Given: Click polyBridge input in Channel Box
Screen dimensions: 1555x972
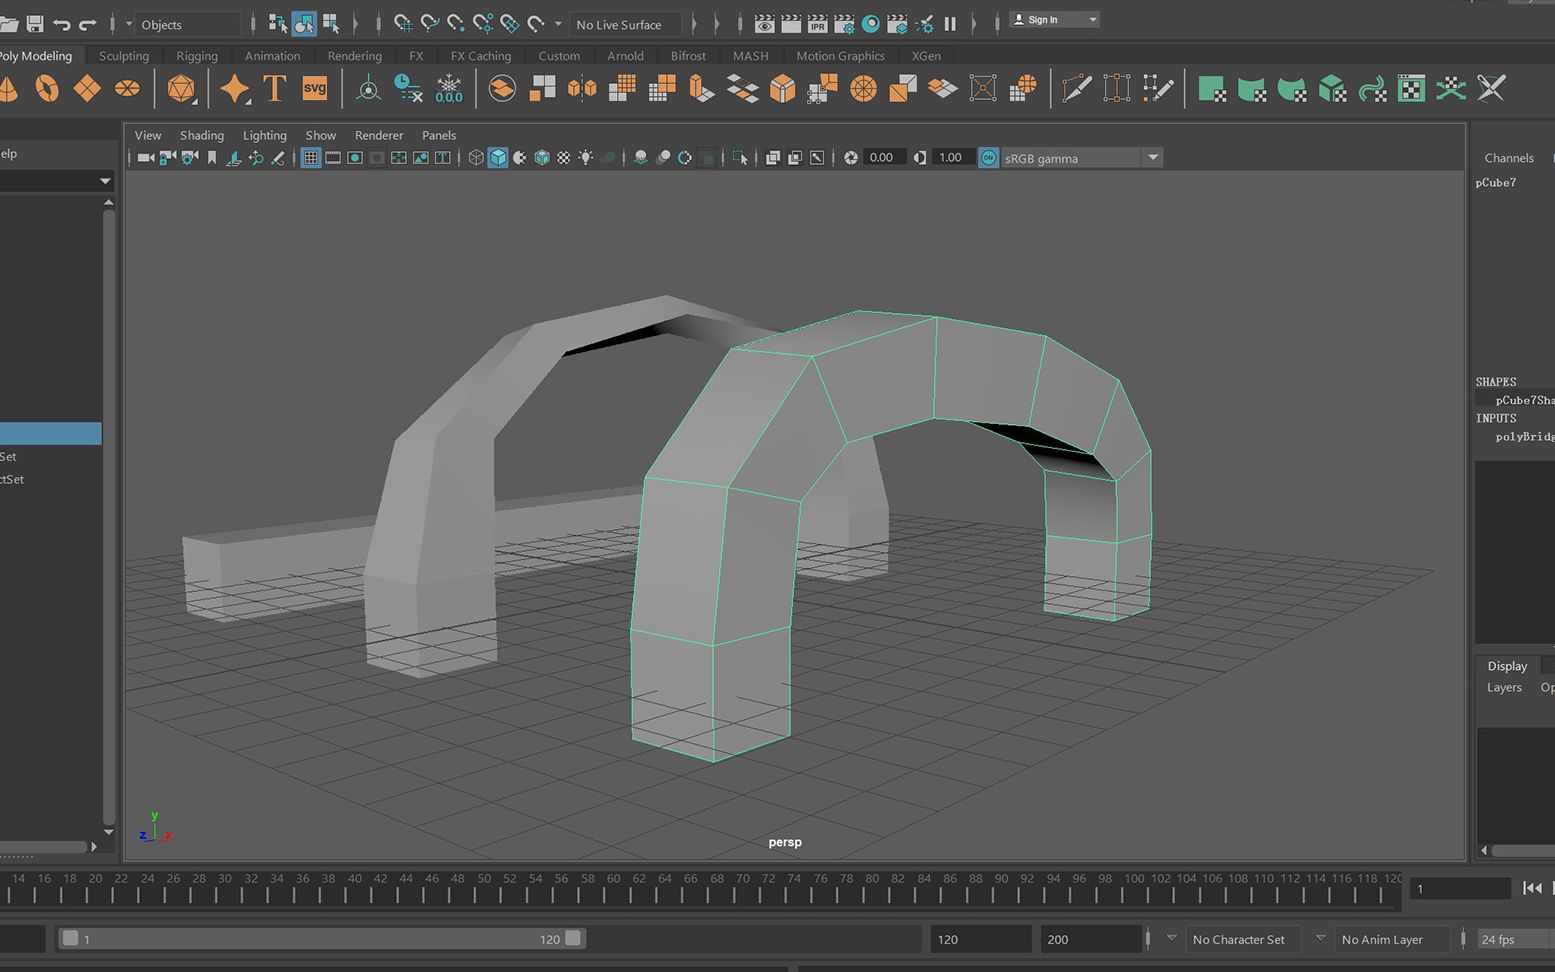Looking at the screenshot, I should [x=1524, y=436].
